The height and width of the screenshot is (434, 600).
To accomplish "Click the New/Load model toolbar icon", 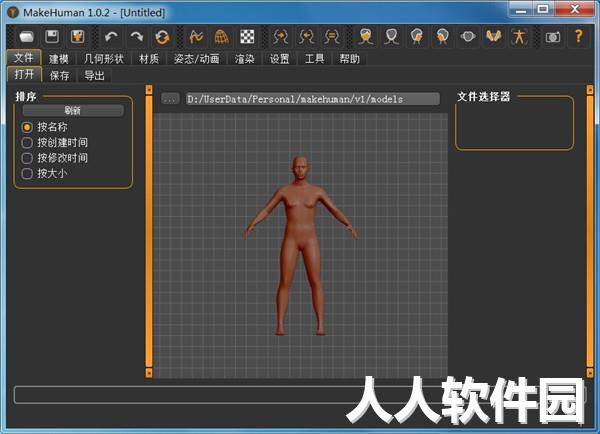I will pyautogui.click(x=26, y=37).
